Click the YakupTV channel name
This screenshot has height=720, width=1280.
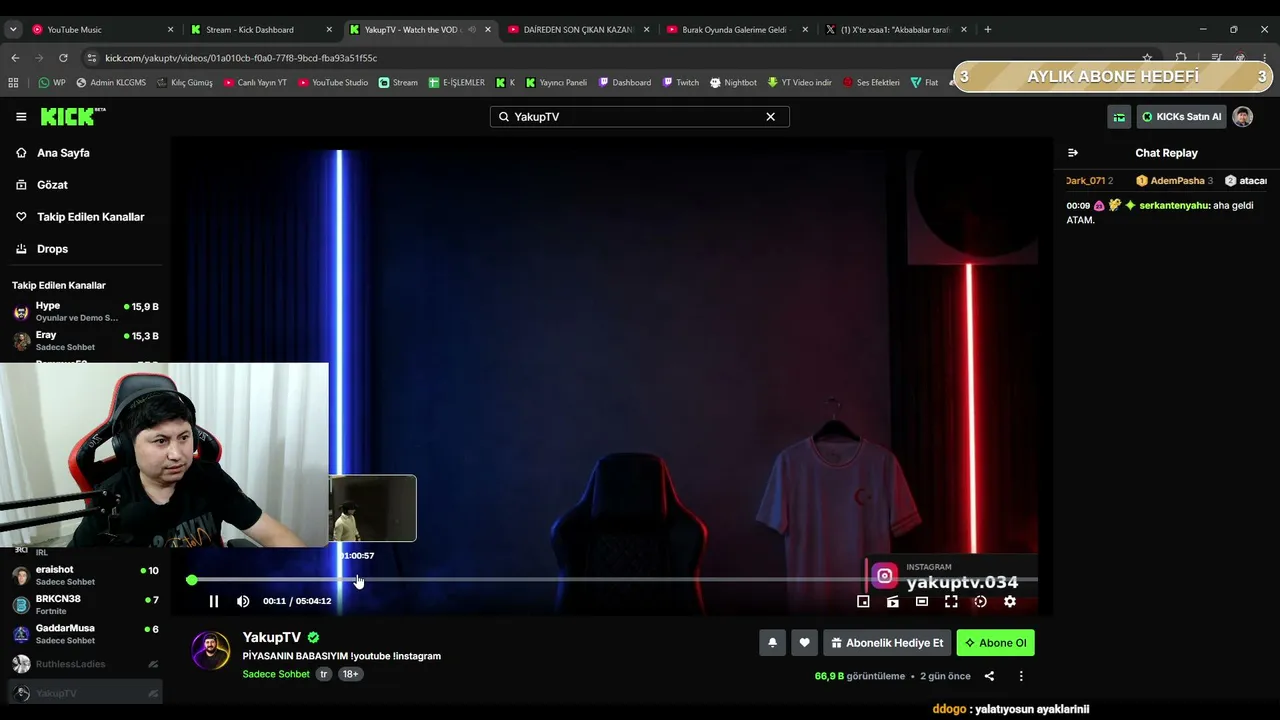272,637
